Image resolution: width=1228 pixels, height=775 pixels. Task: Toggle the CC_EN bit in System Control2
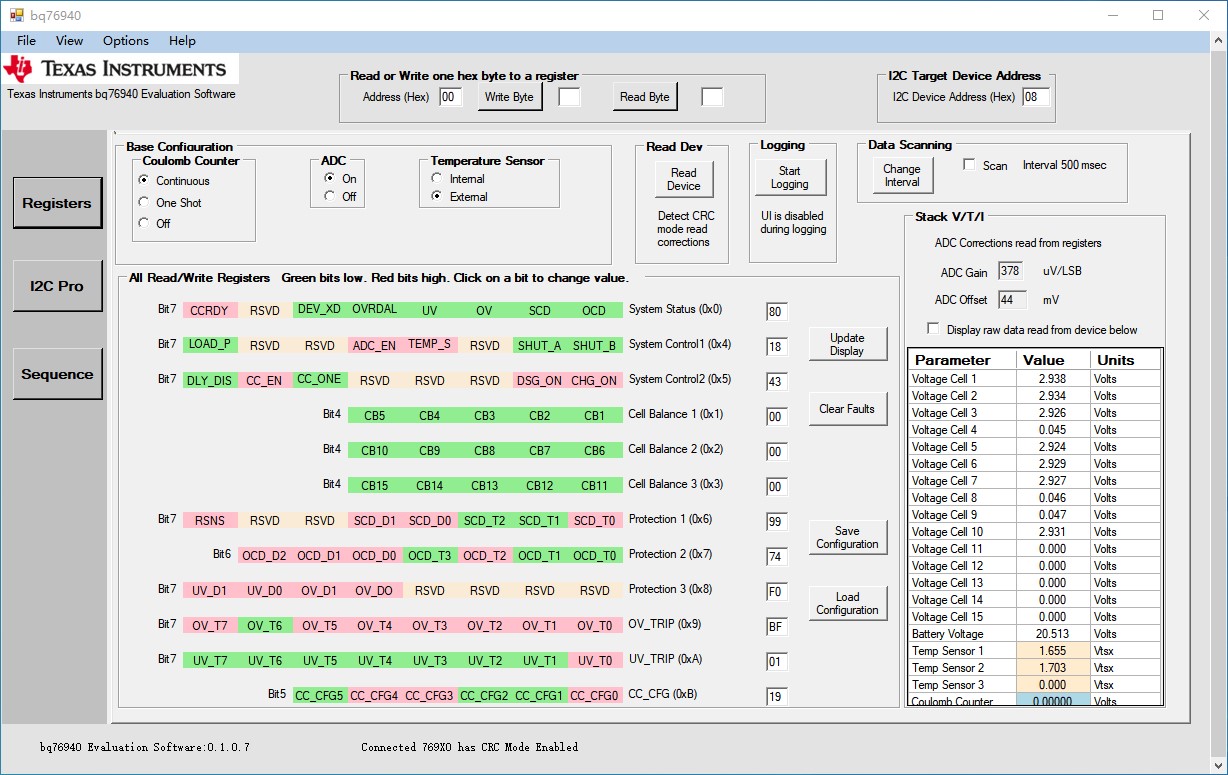click(x=265, y=381)
